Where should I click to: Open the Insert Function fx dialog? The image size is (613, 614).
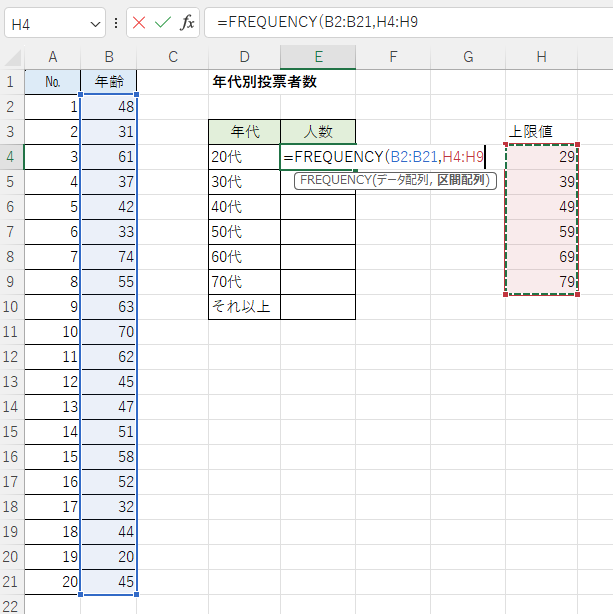tap(186, 22)
